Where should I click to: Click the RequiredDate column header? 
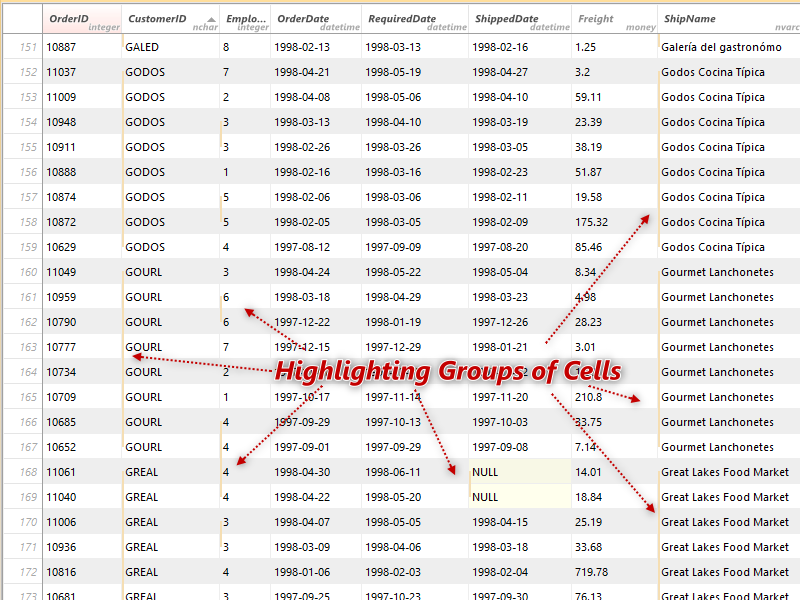coord(415,19)
